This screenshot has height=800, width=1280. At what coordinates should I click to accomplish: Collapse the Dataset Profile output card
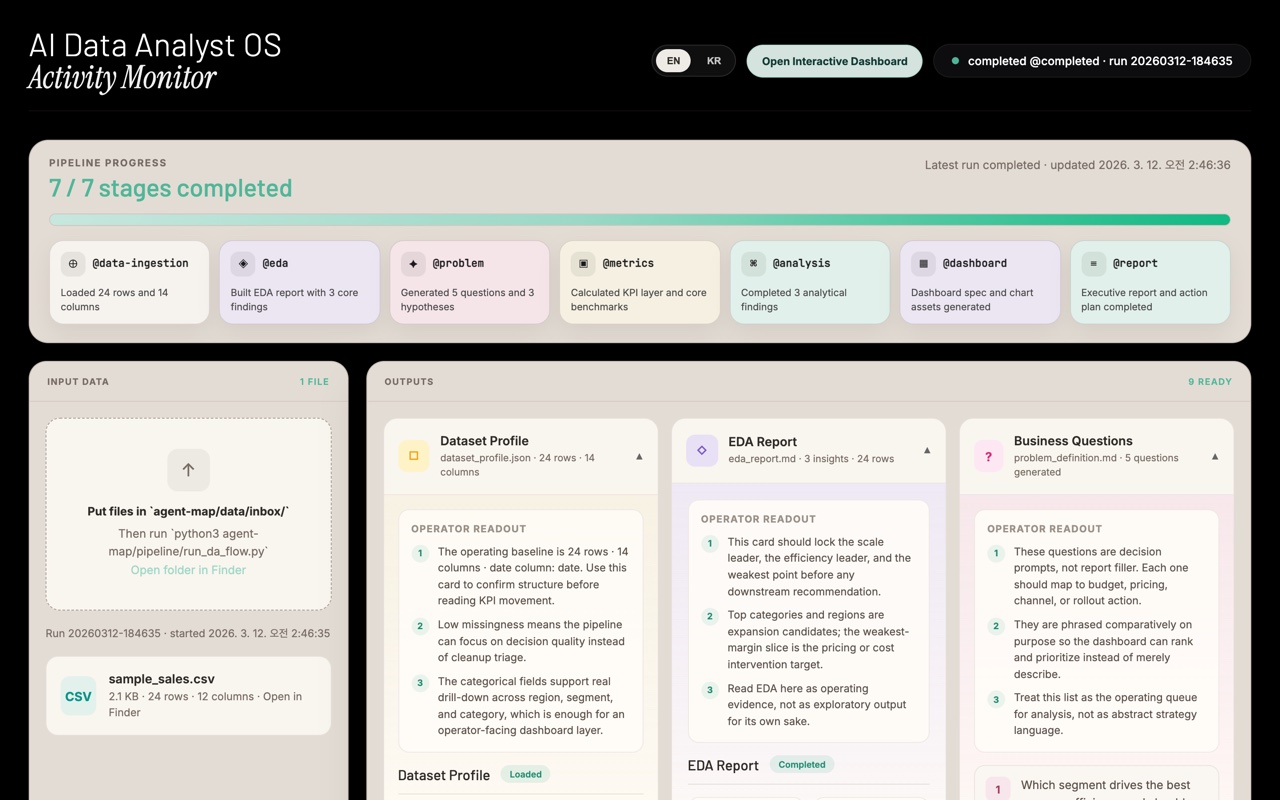[x=639, y=455]
